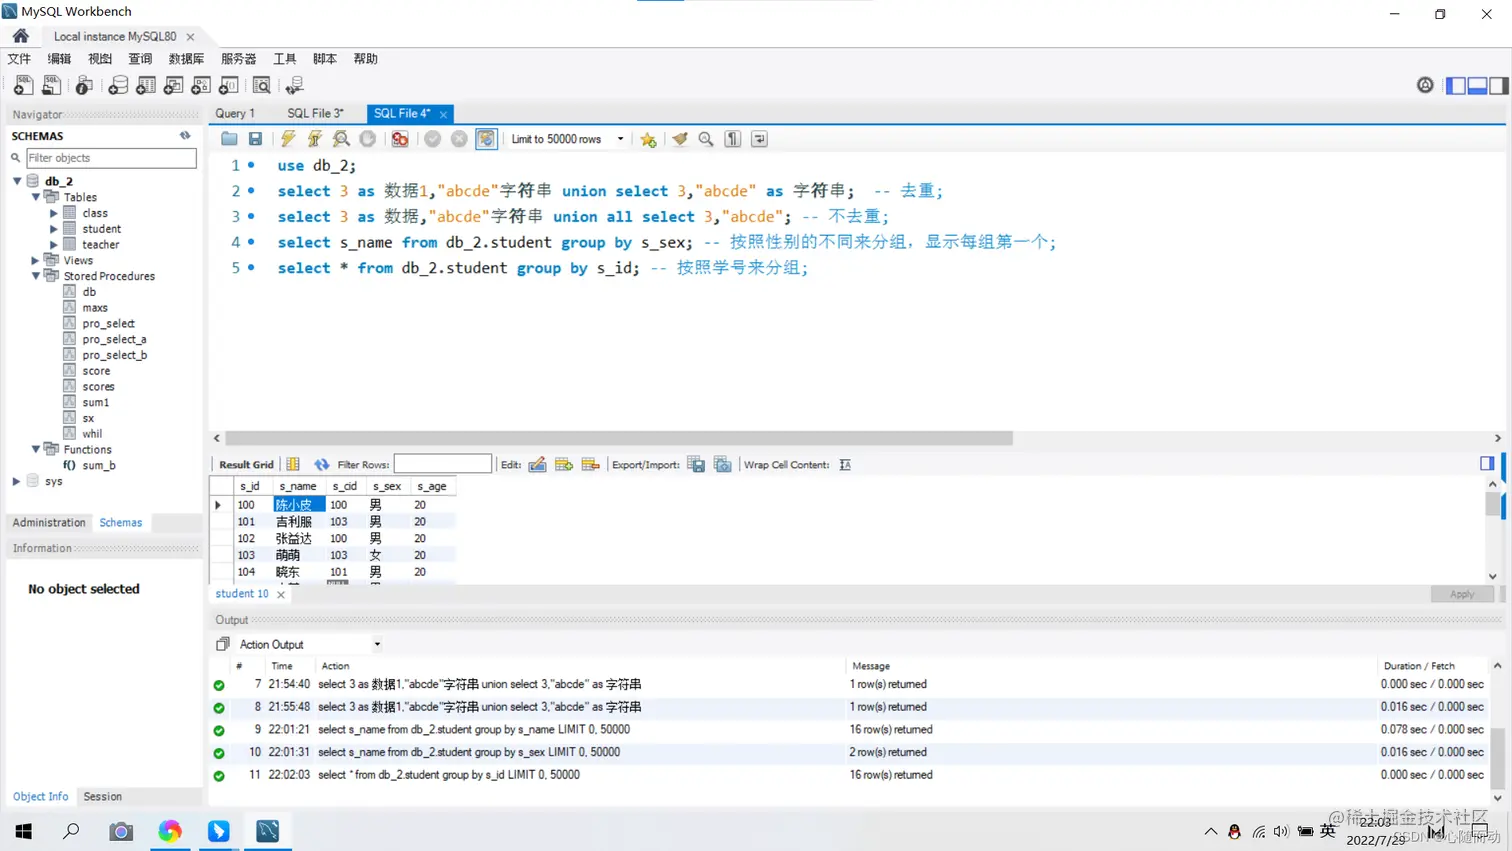This screenshot has height=851, width=1512.
Task: Commit transaction checkmark icon
Action: pyautogui.click(x=432, y=139)
